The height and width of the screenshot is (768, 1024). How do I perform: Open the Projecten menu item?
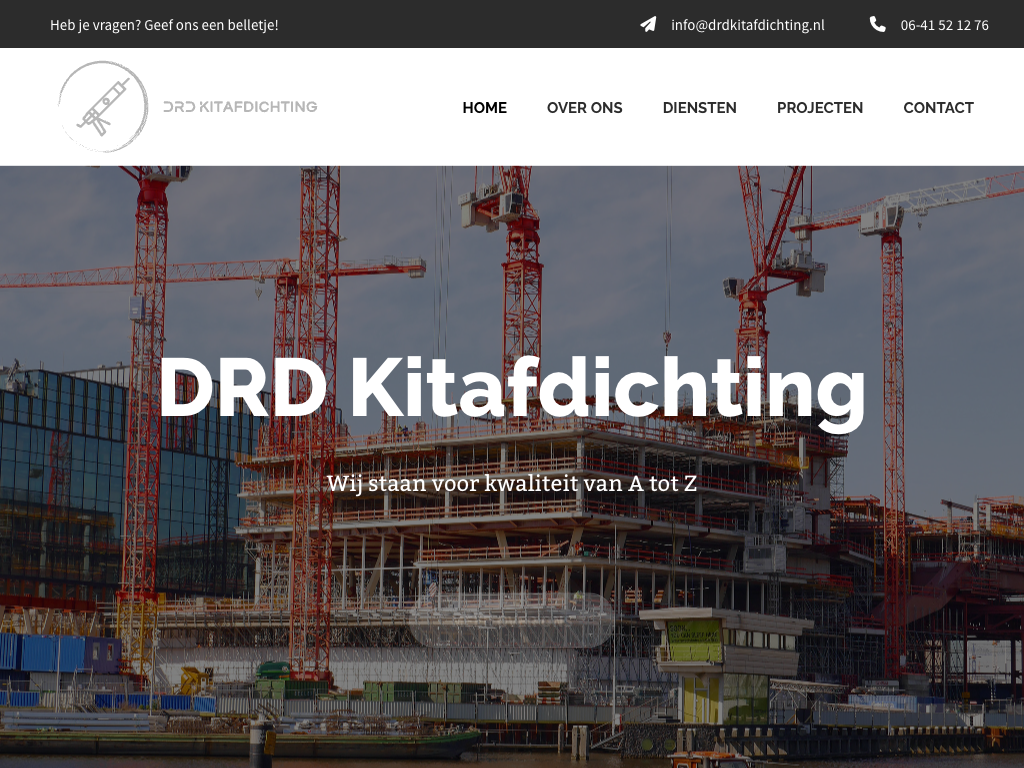point(819,108)
